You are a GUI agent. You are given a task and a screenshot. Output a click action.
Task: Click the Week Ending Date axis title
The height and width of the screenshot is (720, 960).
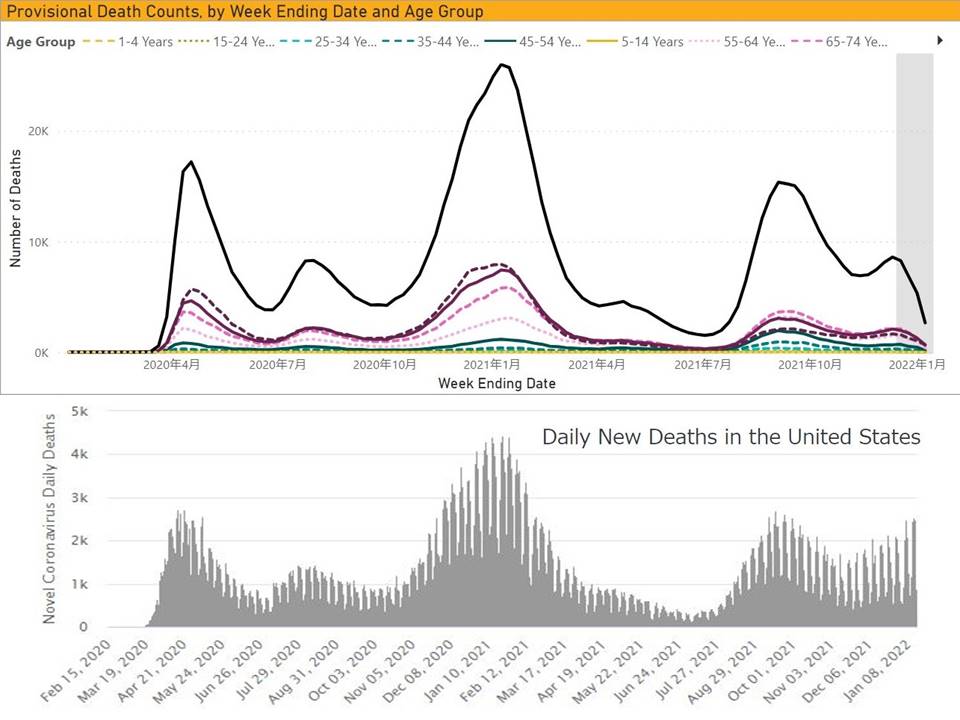click(496, 383)
